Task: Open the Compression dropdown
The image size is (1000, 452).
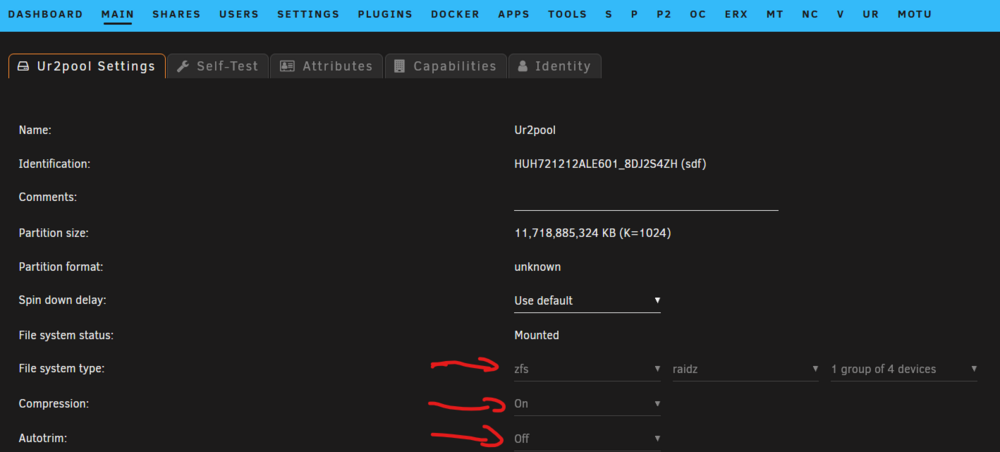Action: pos(587,404)
